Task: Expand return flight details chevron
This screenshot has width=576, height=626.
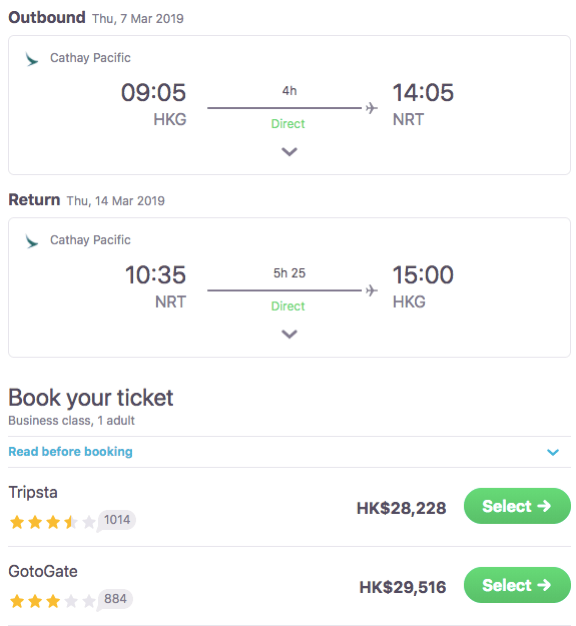Action: click(289, 334)
